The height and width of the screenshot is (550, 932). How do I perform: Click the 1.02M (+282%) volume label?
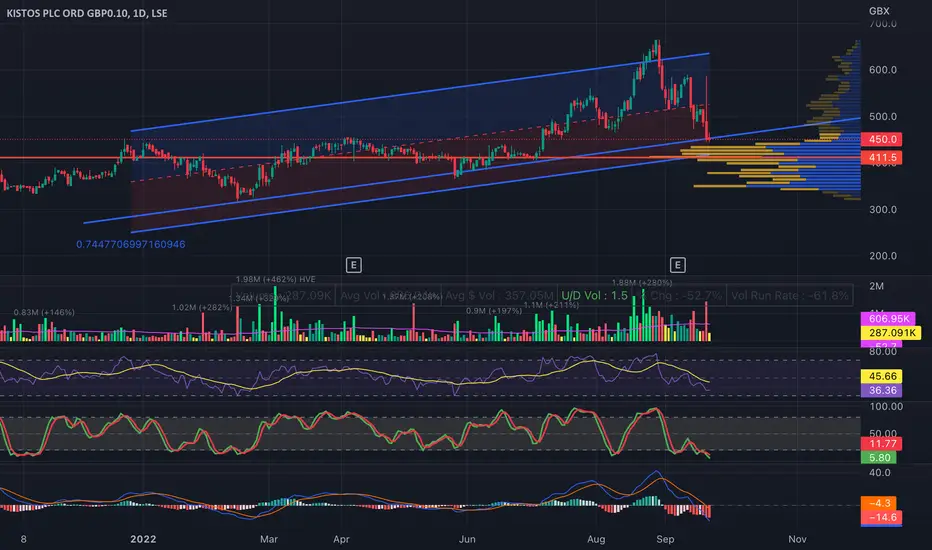pyautogui.click(x=202, y=307)
